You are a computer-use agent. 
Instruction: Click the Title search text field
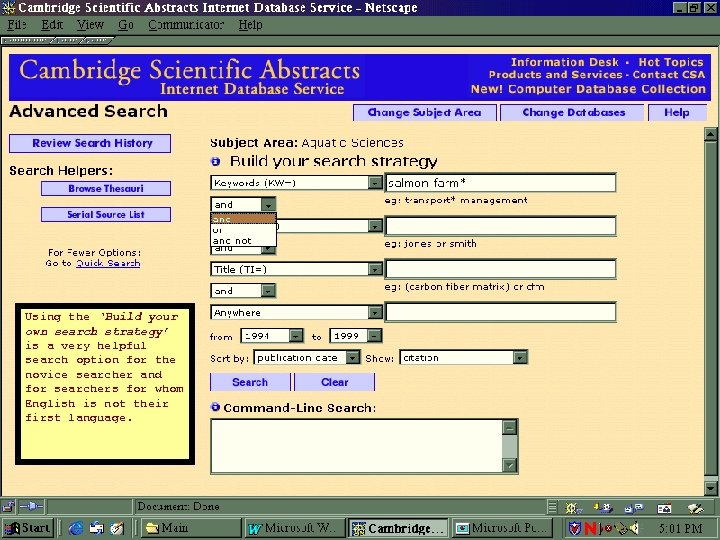click(x=501, y=269)
